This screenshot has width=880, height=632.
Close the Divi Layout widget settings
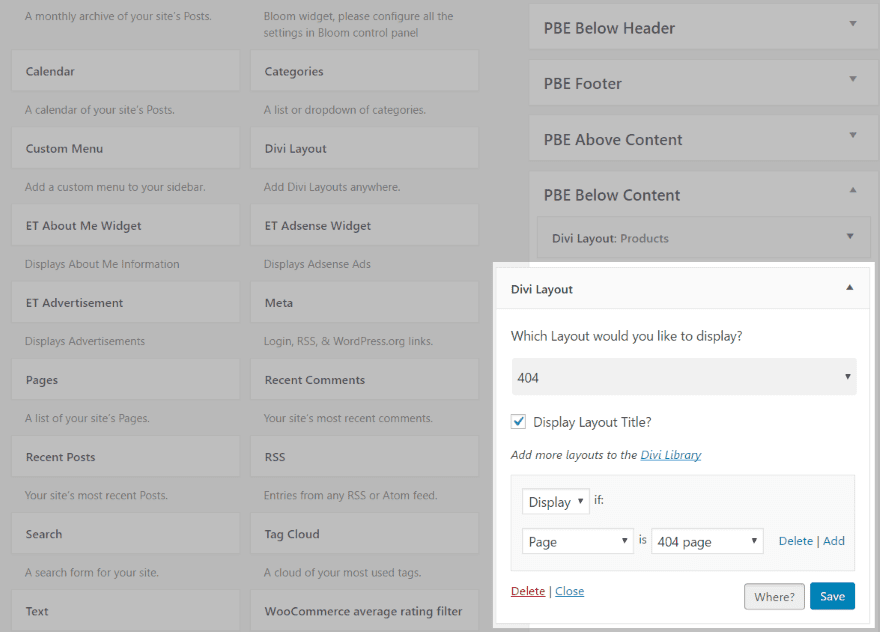click(570, 591)
